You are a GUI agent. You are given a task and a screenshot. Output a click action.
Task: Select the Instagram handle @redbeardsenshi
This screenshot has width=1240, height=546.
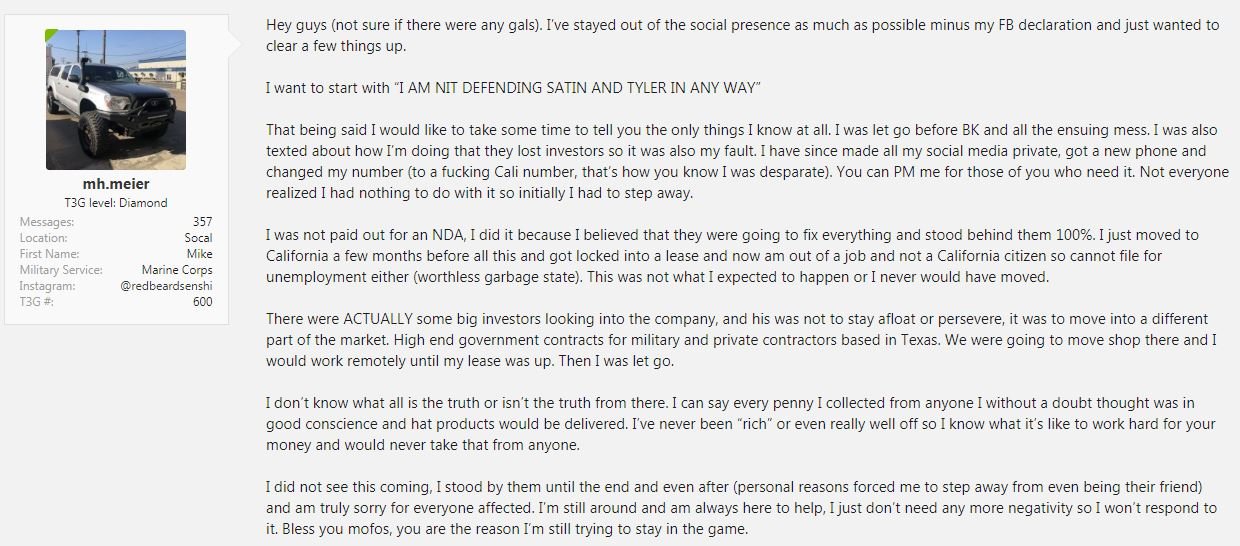pyautogui.click(x=168, y=286)
